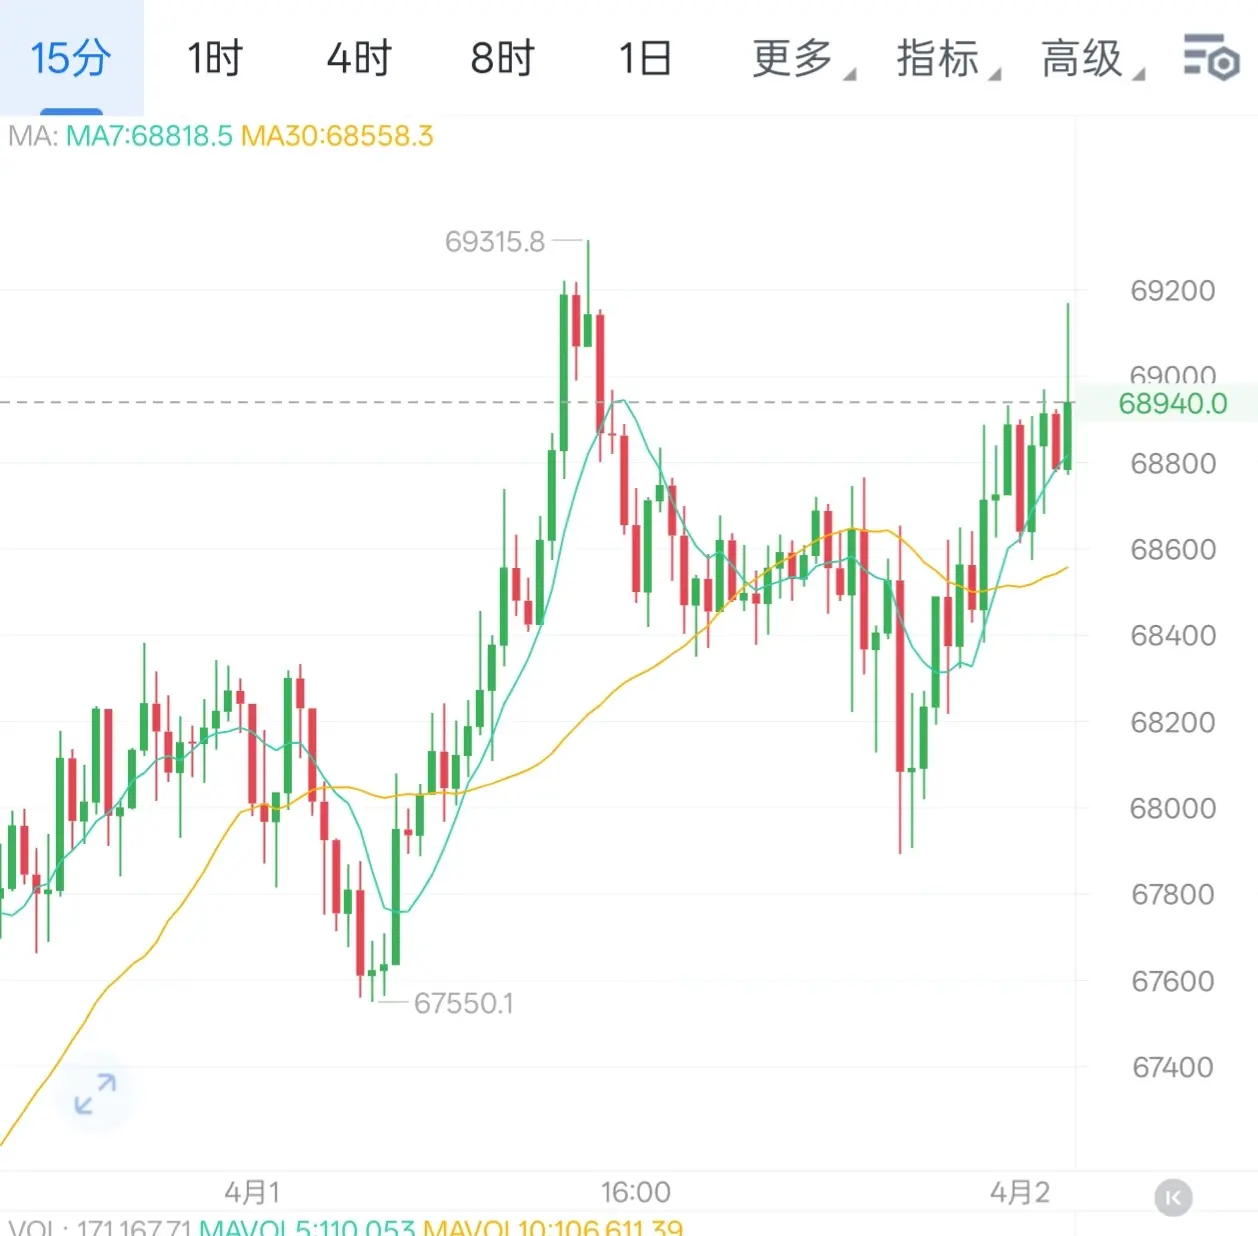Tap the current price label 68940.0
Screen dimensions: 1258x1236
pyautogui.click(x=1172, y=404)
